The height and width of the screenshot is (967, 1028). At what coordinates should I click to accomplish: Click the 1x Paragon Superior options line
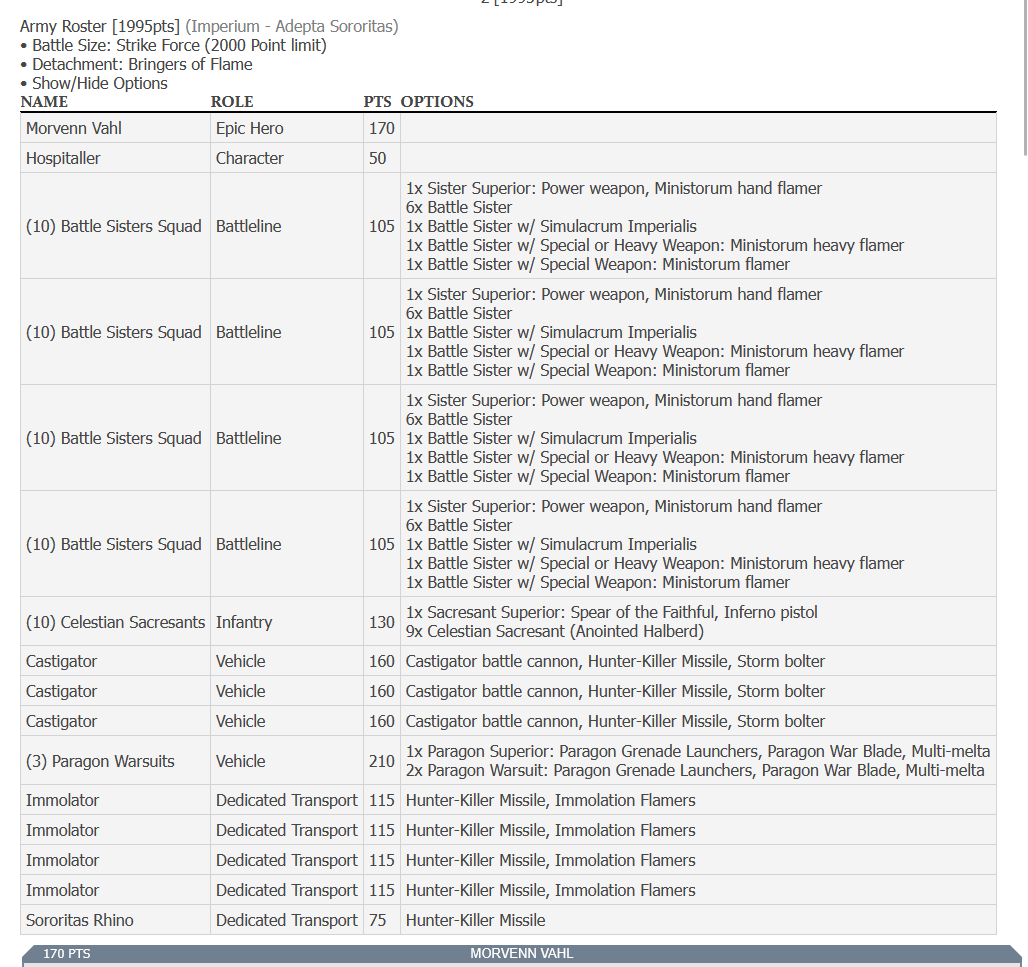pos(698,751)
